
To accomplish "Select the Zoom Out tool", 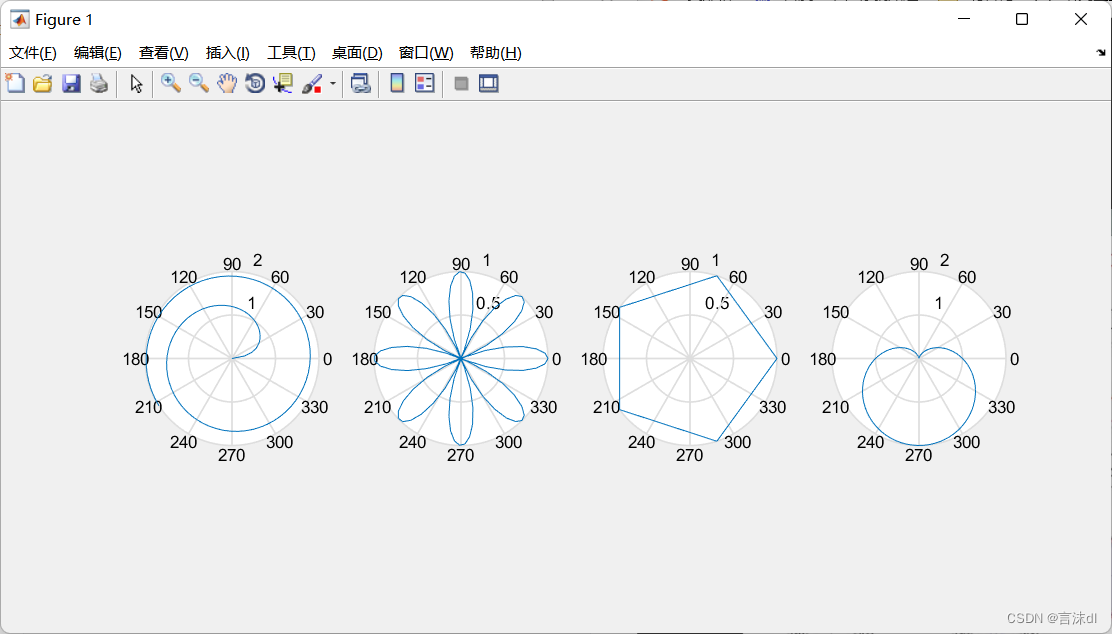I will pyautogui.click(x=199, y=84).
